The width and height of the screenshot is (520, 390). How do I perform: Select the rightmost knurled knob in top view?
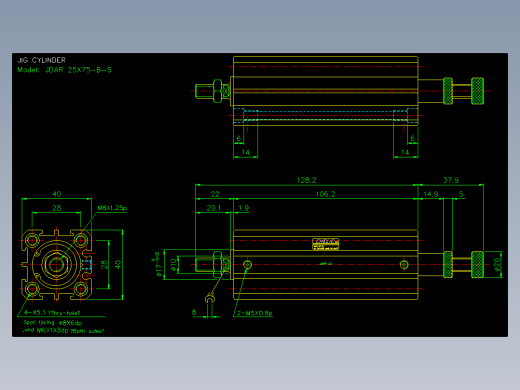point(477,91)
